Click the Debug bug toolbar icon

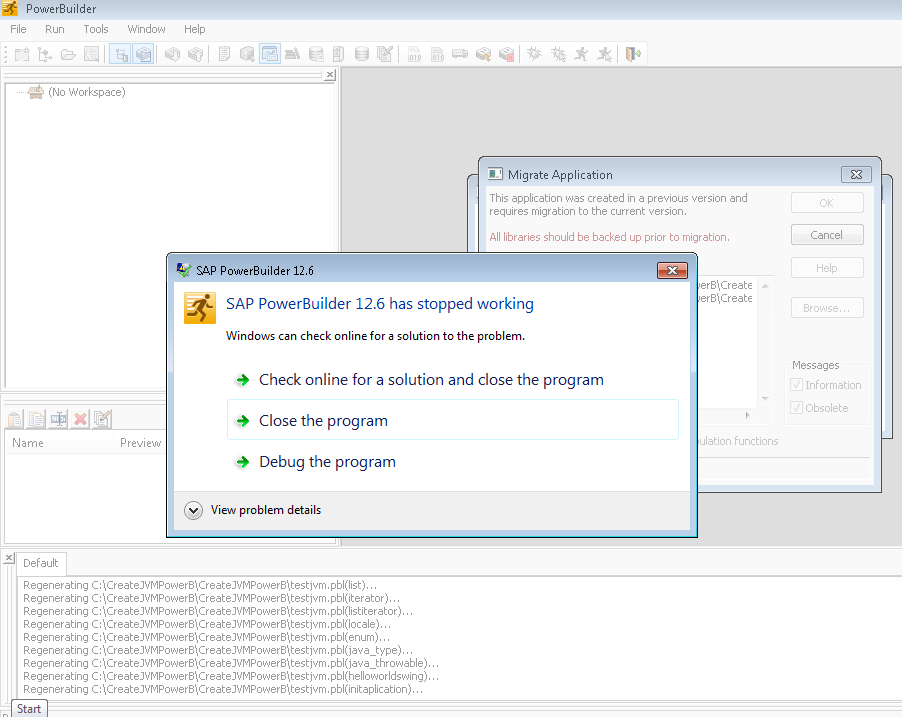534,54
